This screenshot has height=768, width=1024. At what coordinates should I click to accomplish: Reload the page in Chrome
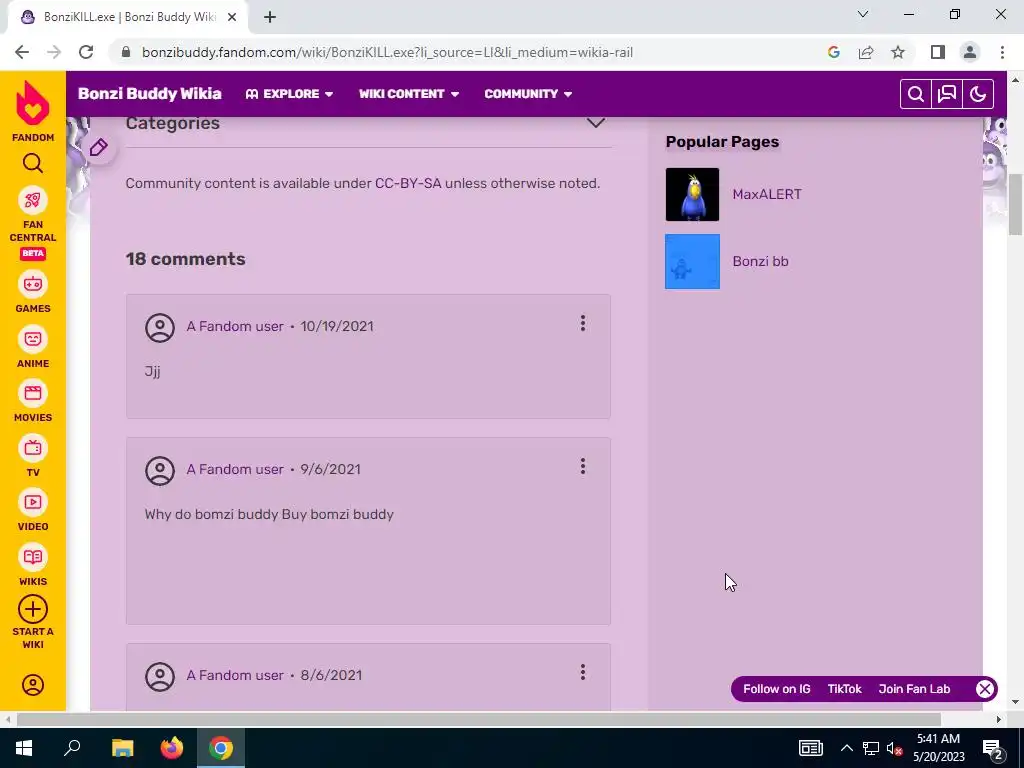[x=86, y=52]
